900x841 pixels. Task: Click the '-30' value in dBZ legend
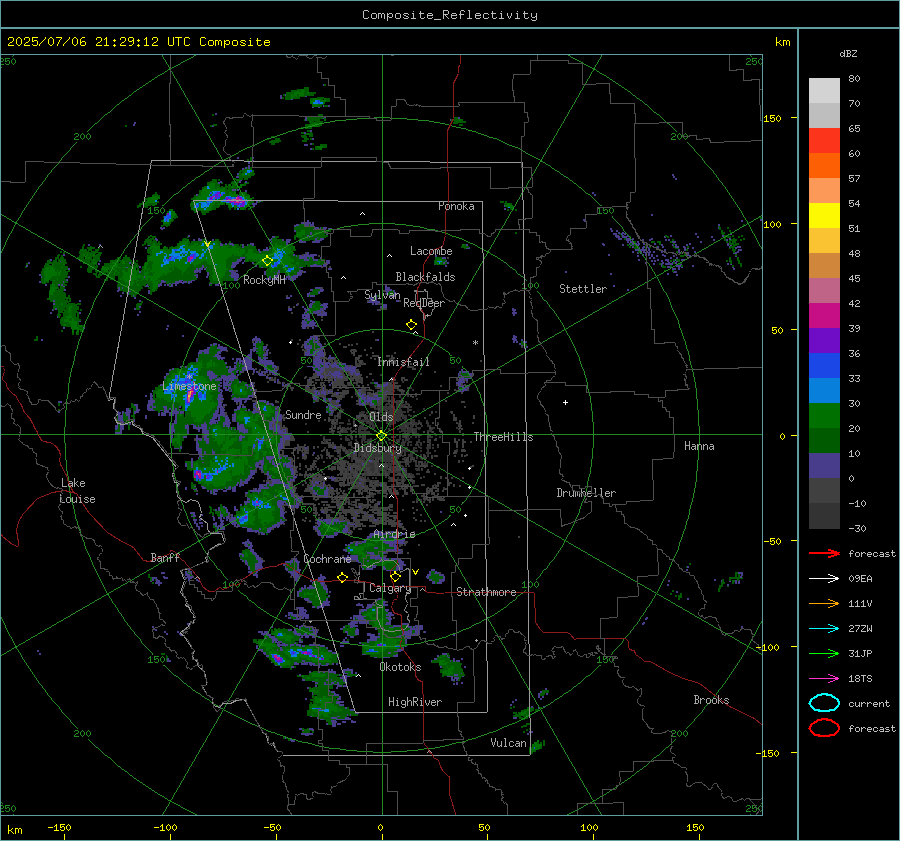point(857,528)
